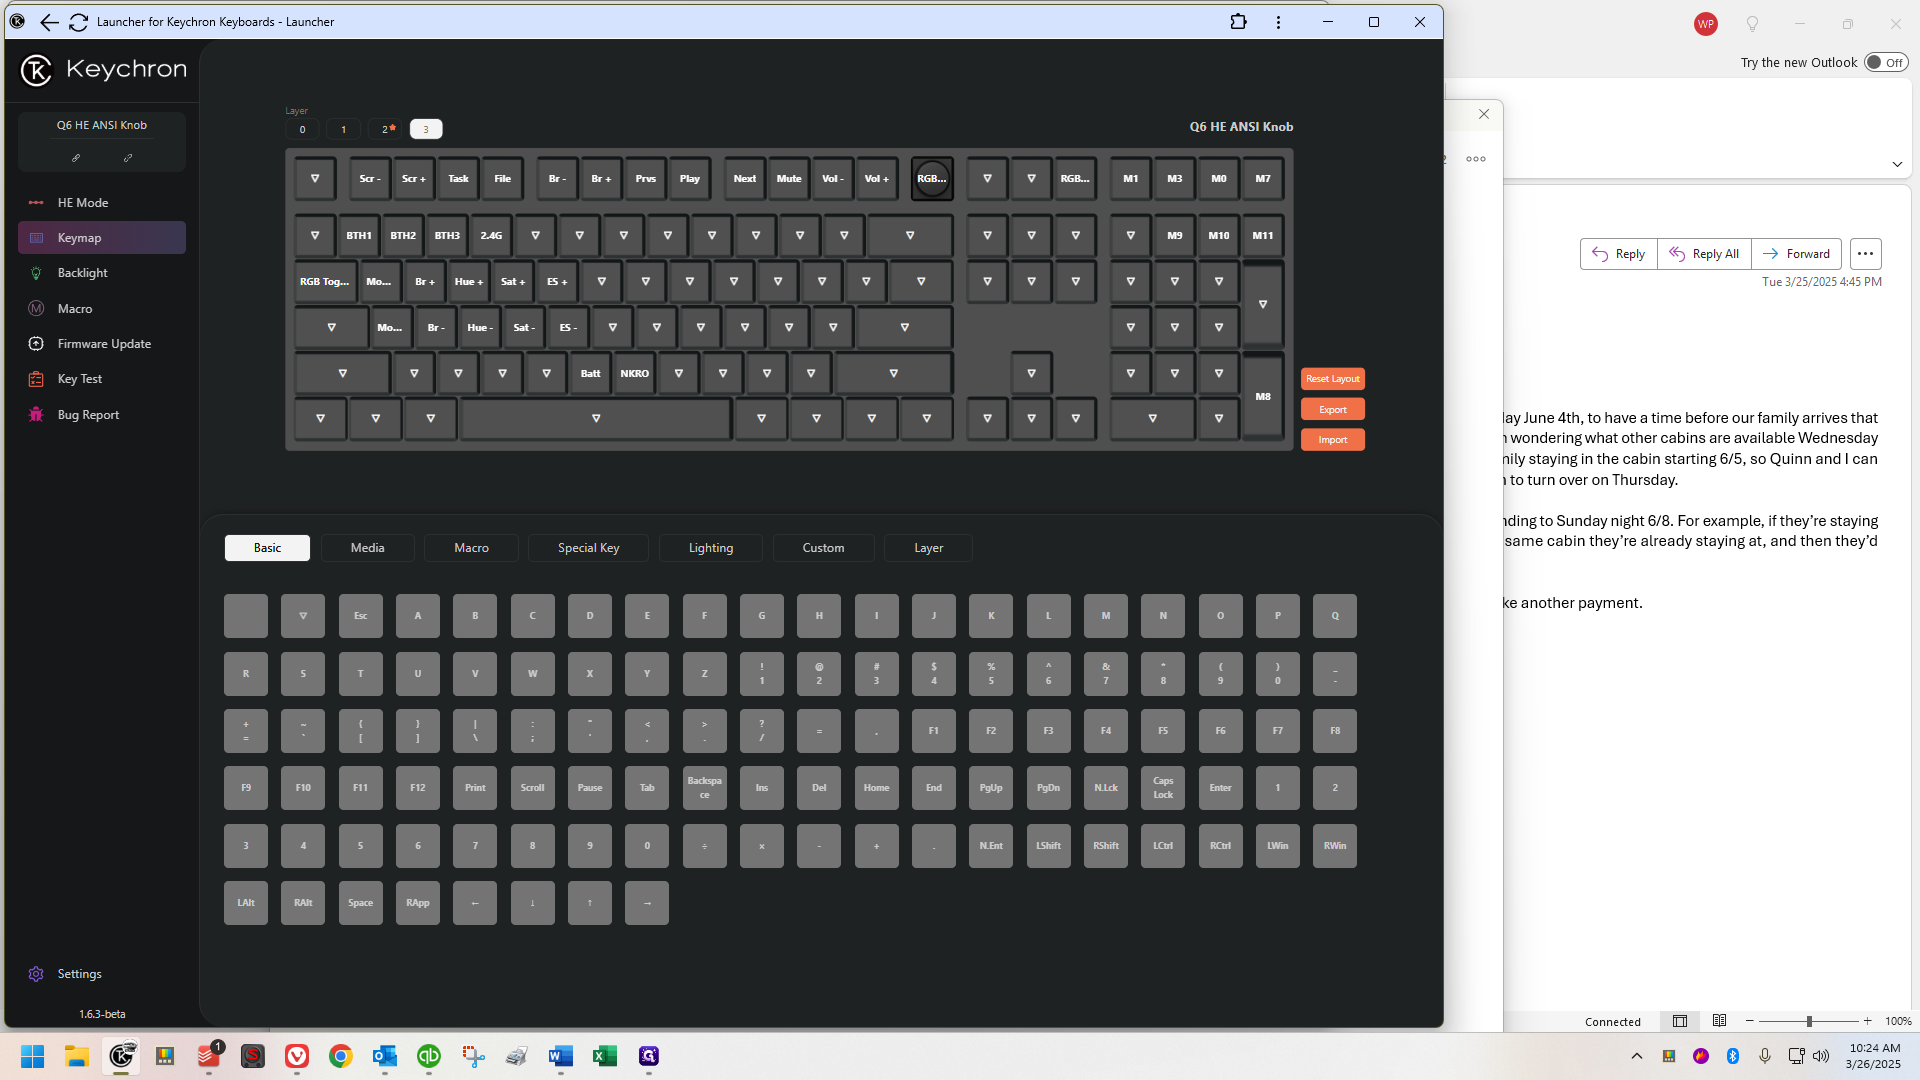Open the Backlight section with the bulb icon
This screenshot has height=1080, width=1920.
pos(101,273)
